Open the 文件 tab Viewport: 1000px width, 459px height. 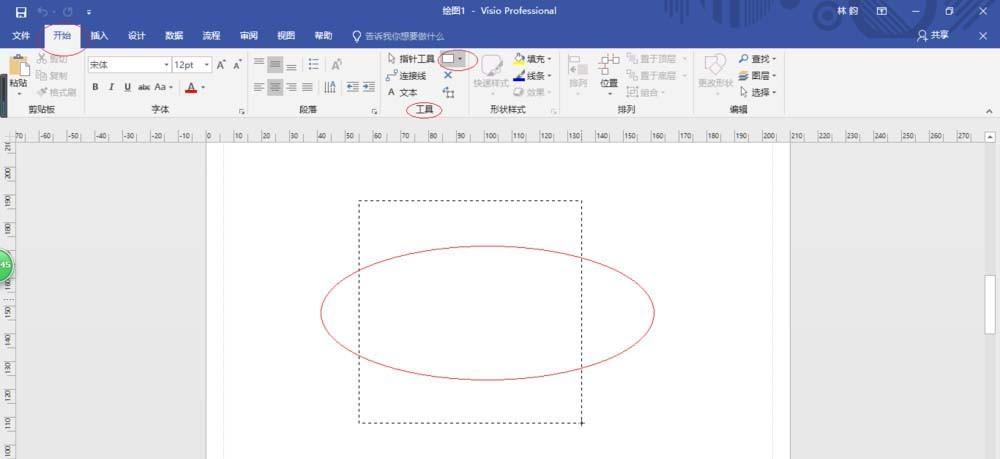pos(21,36)
